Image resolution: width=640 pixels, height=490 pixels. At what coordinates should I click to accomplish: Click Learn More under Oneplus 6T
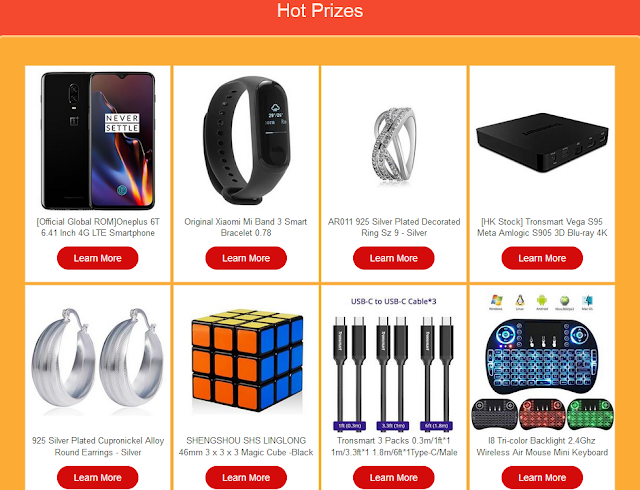(x=98, y=258)
